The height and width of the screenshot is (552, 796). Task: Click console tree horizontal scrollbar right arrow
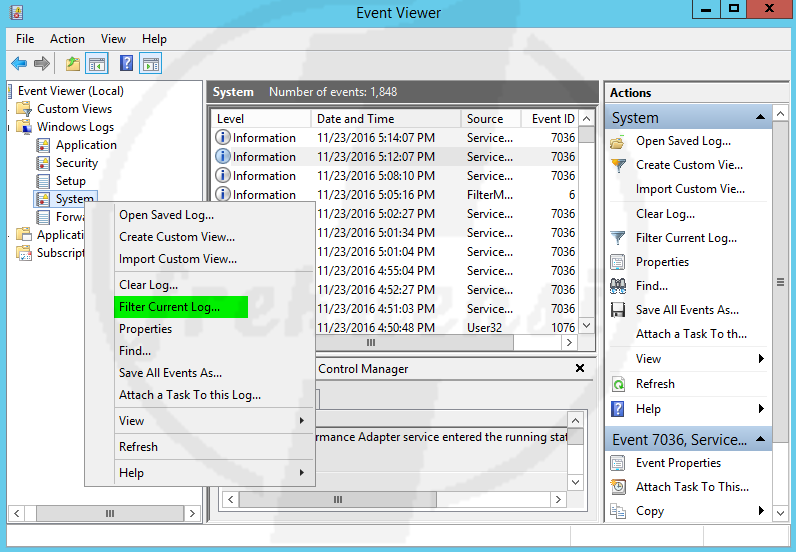click(192, 513)
